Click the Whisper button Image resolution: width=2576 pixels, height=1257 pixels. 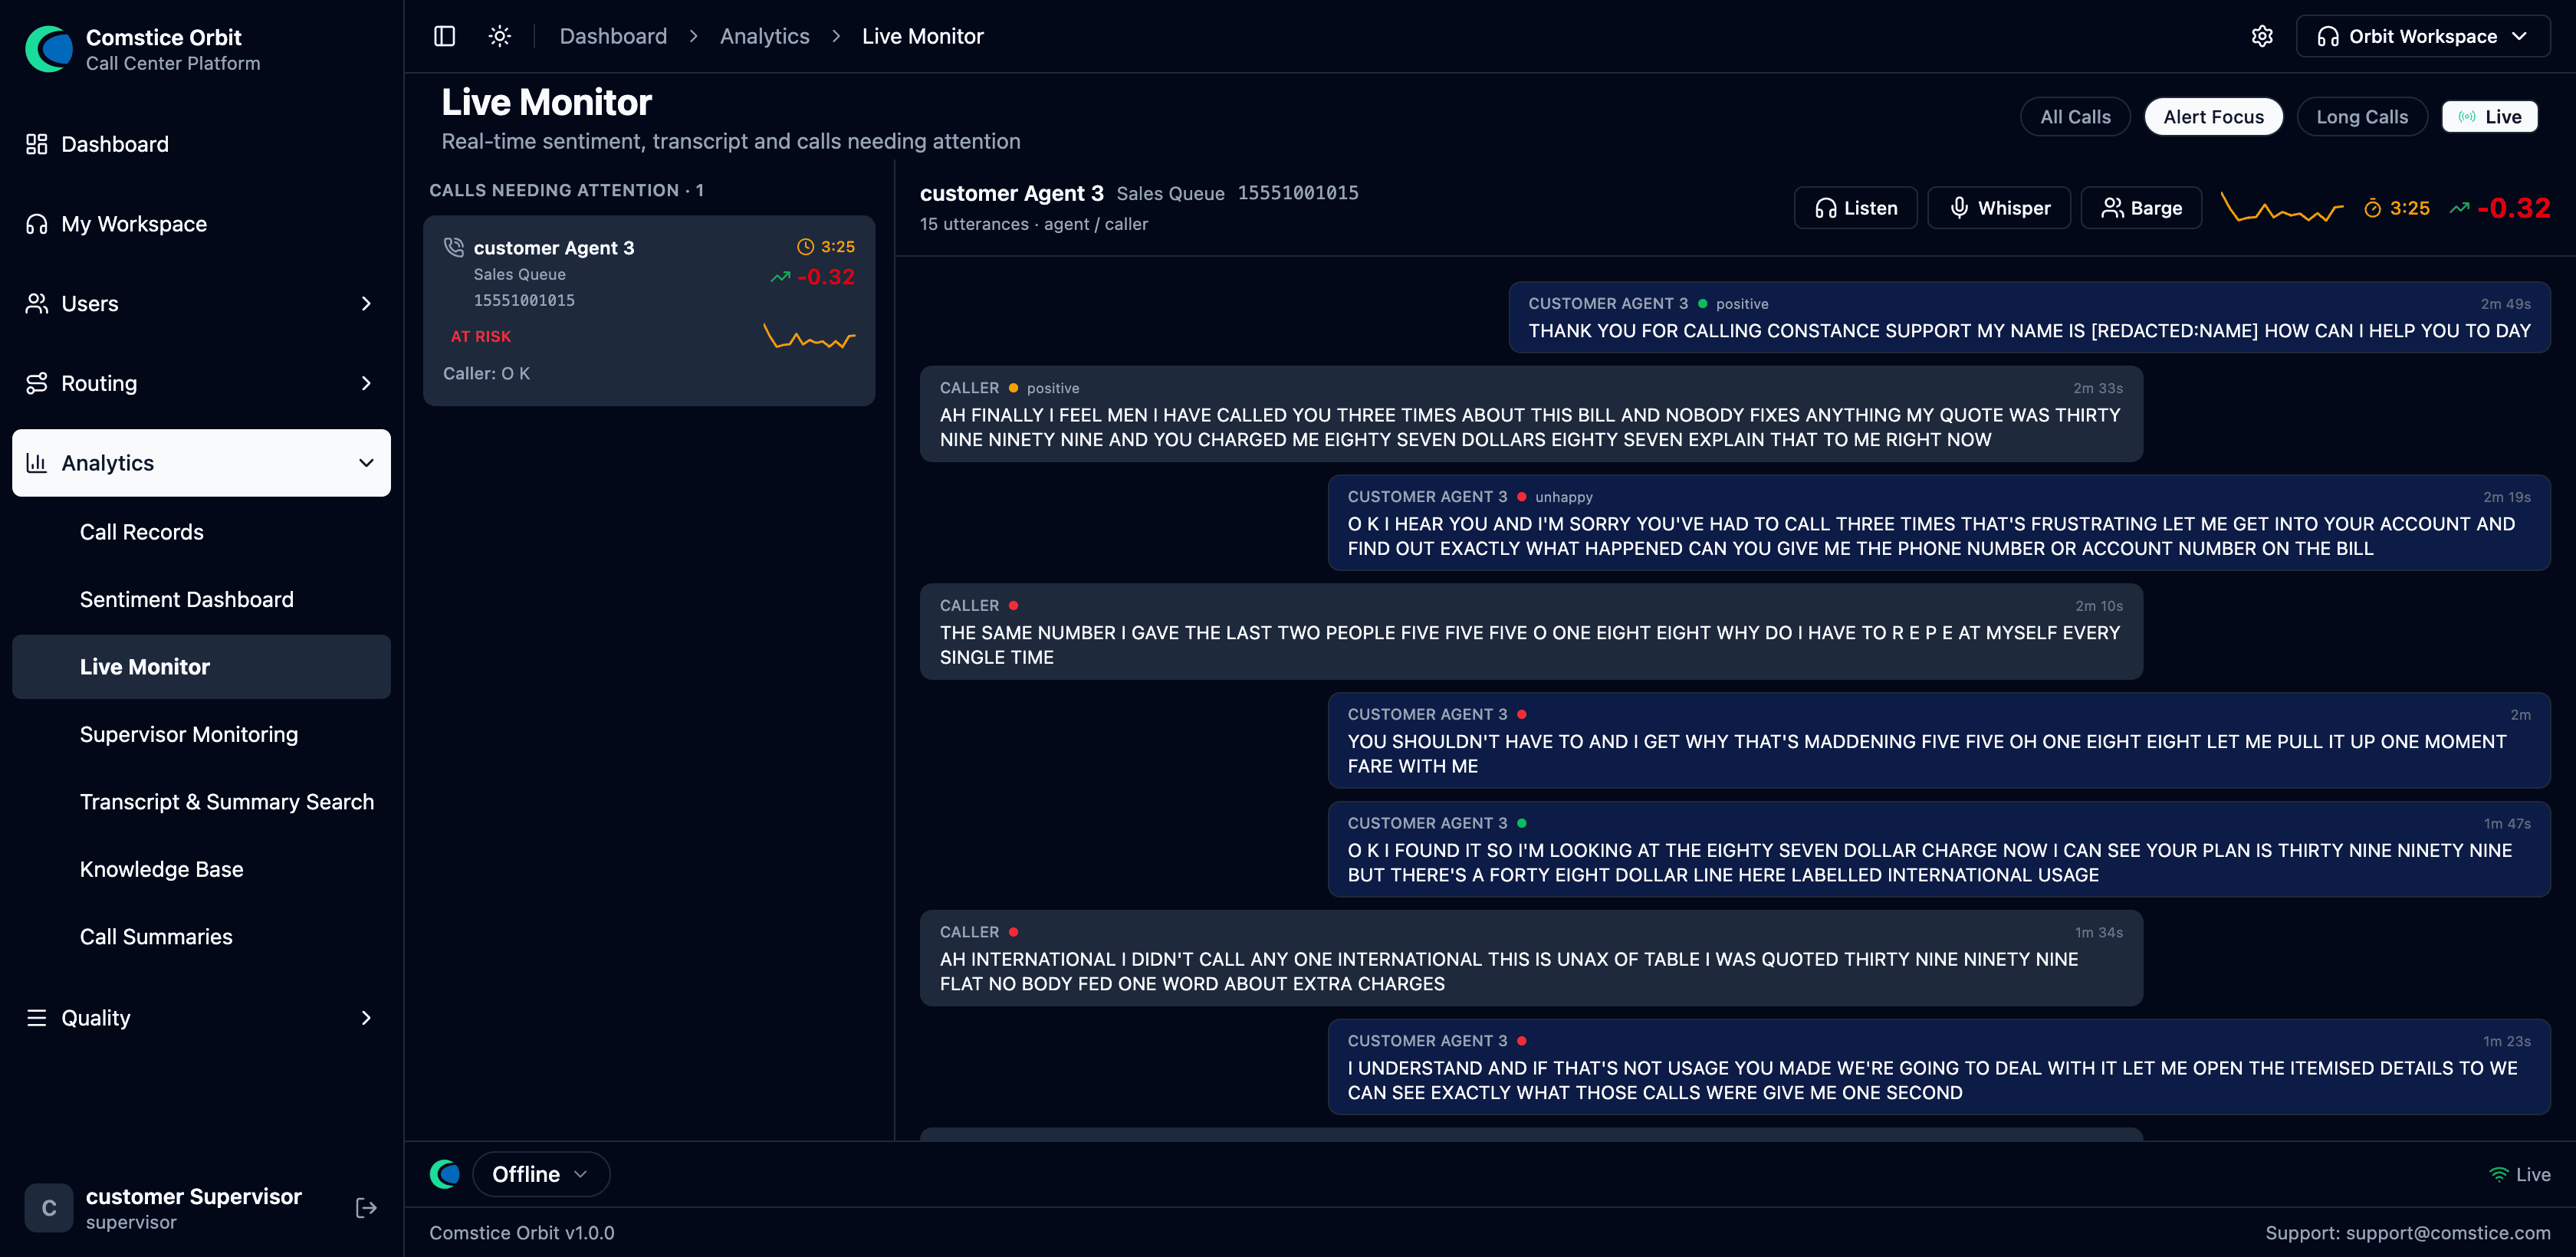1999,208
